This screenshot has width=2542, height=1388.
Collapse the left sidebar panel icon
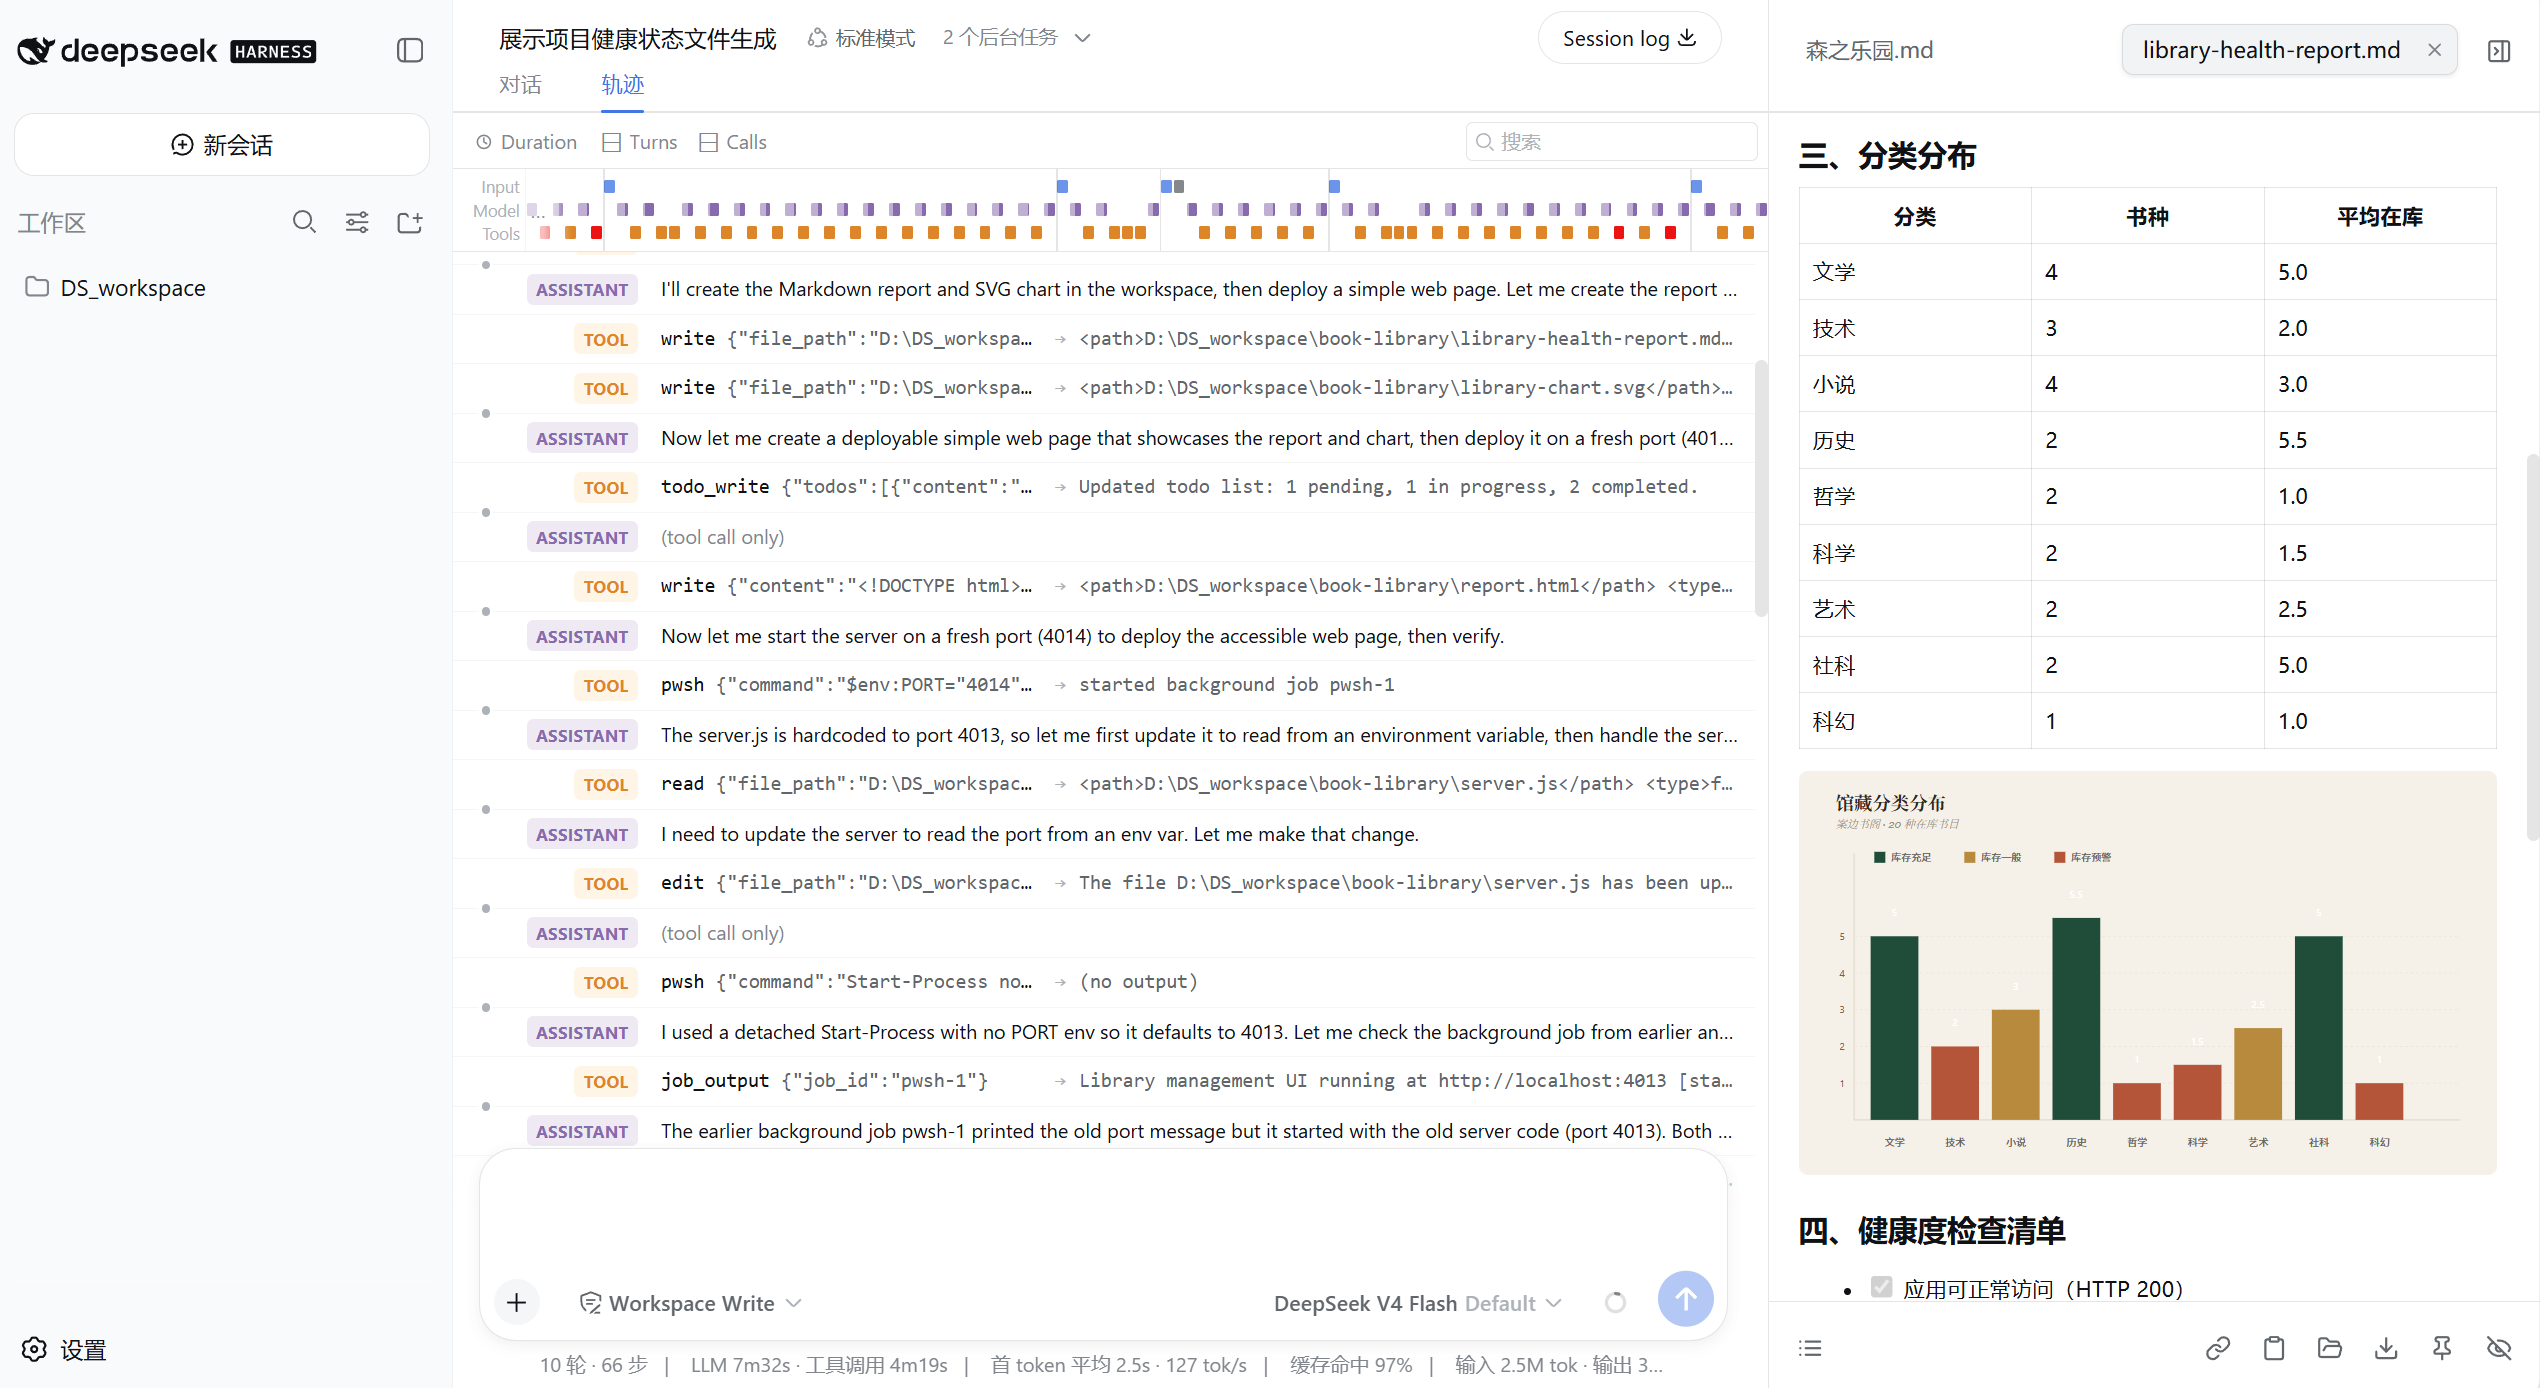(410, 50)
